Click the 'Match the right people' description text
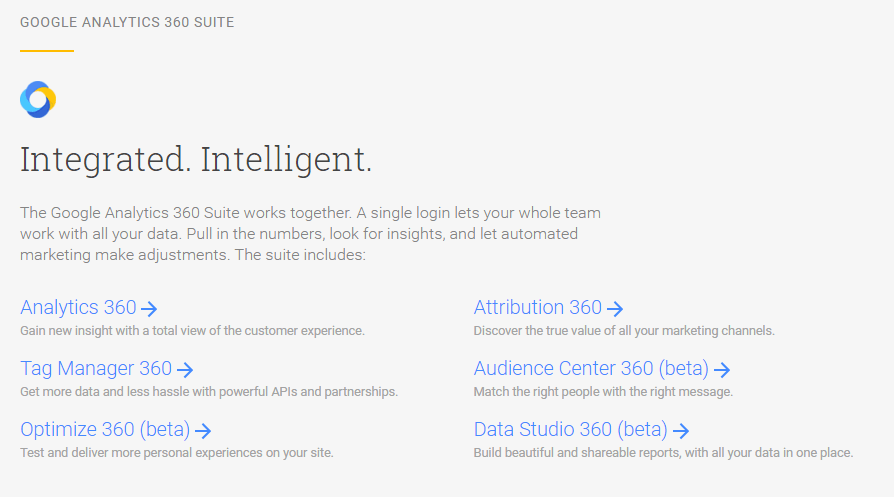Screen dimensions: 894x497 603,392
